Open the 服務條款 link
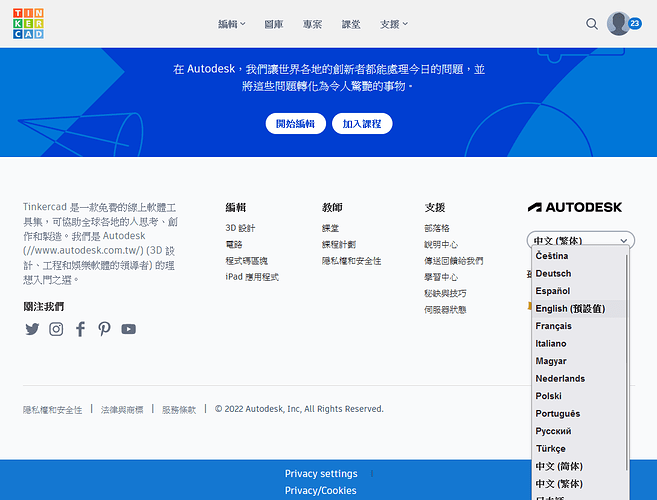 coord(179,409)
